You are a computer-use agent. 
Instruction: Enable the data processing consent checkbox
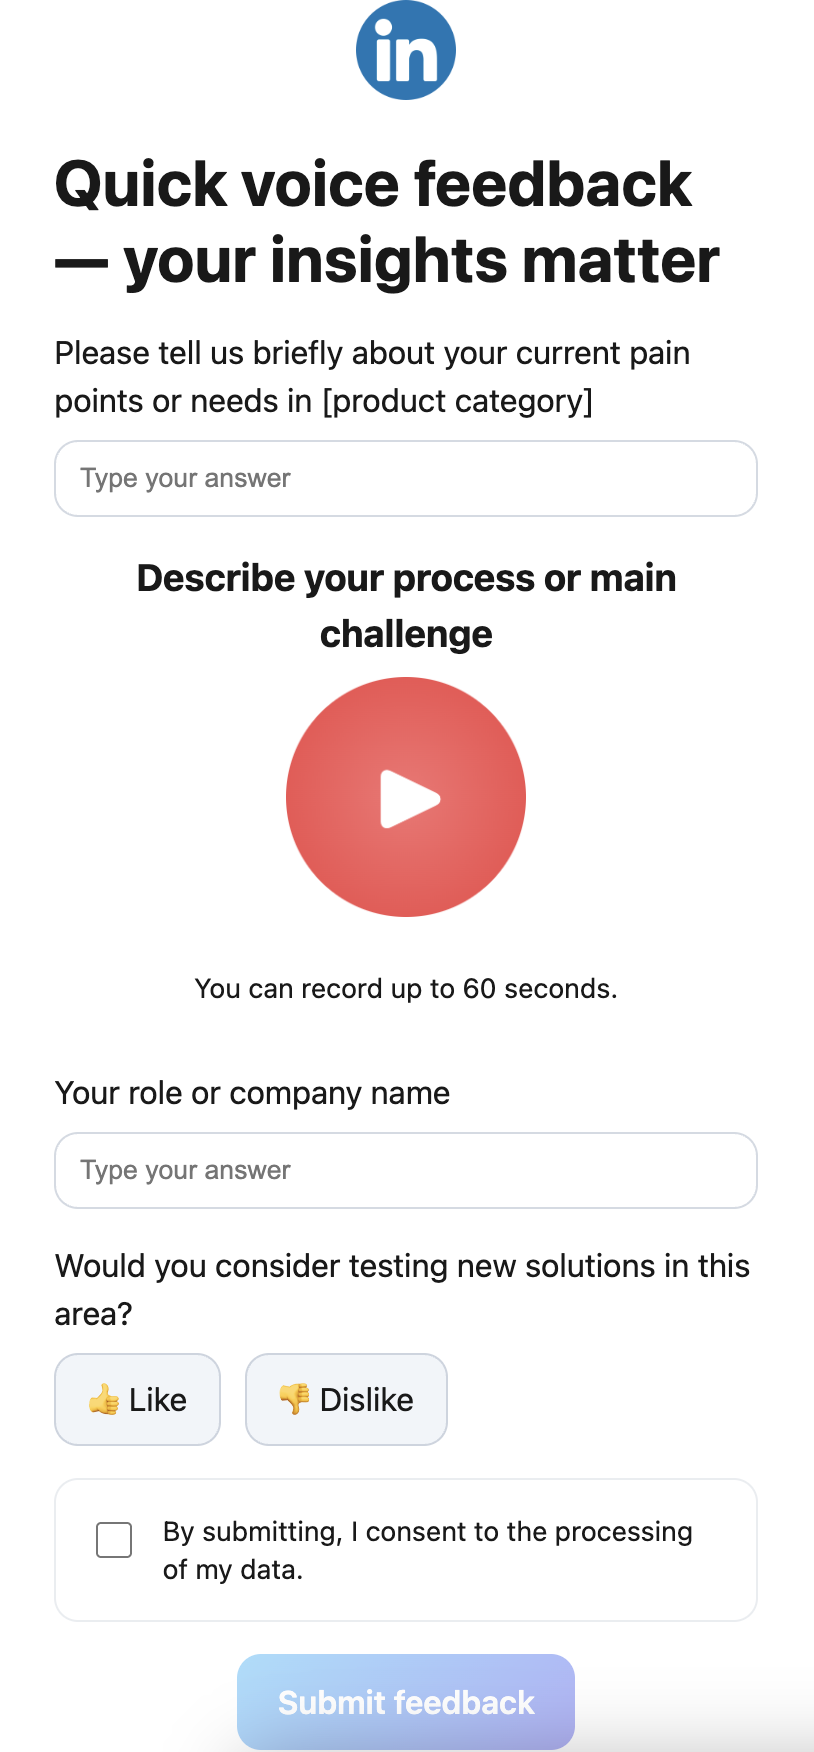[x=114, y=1540]
